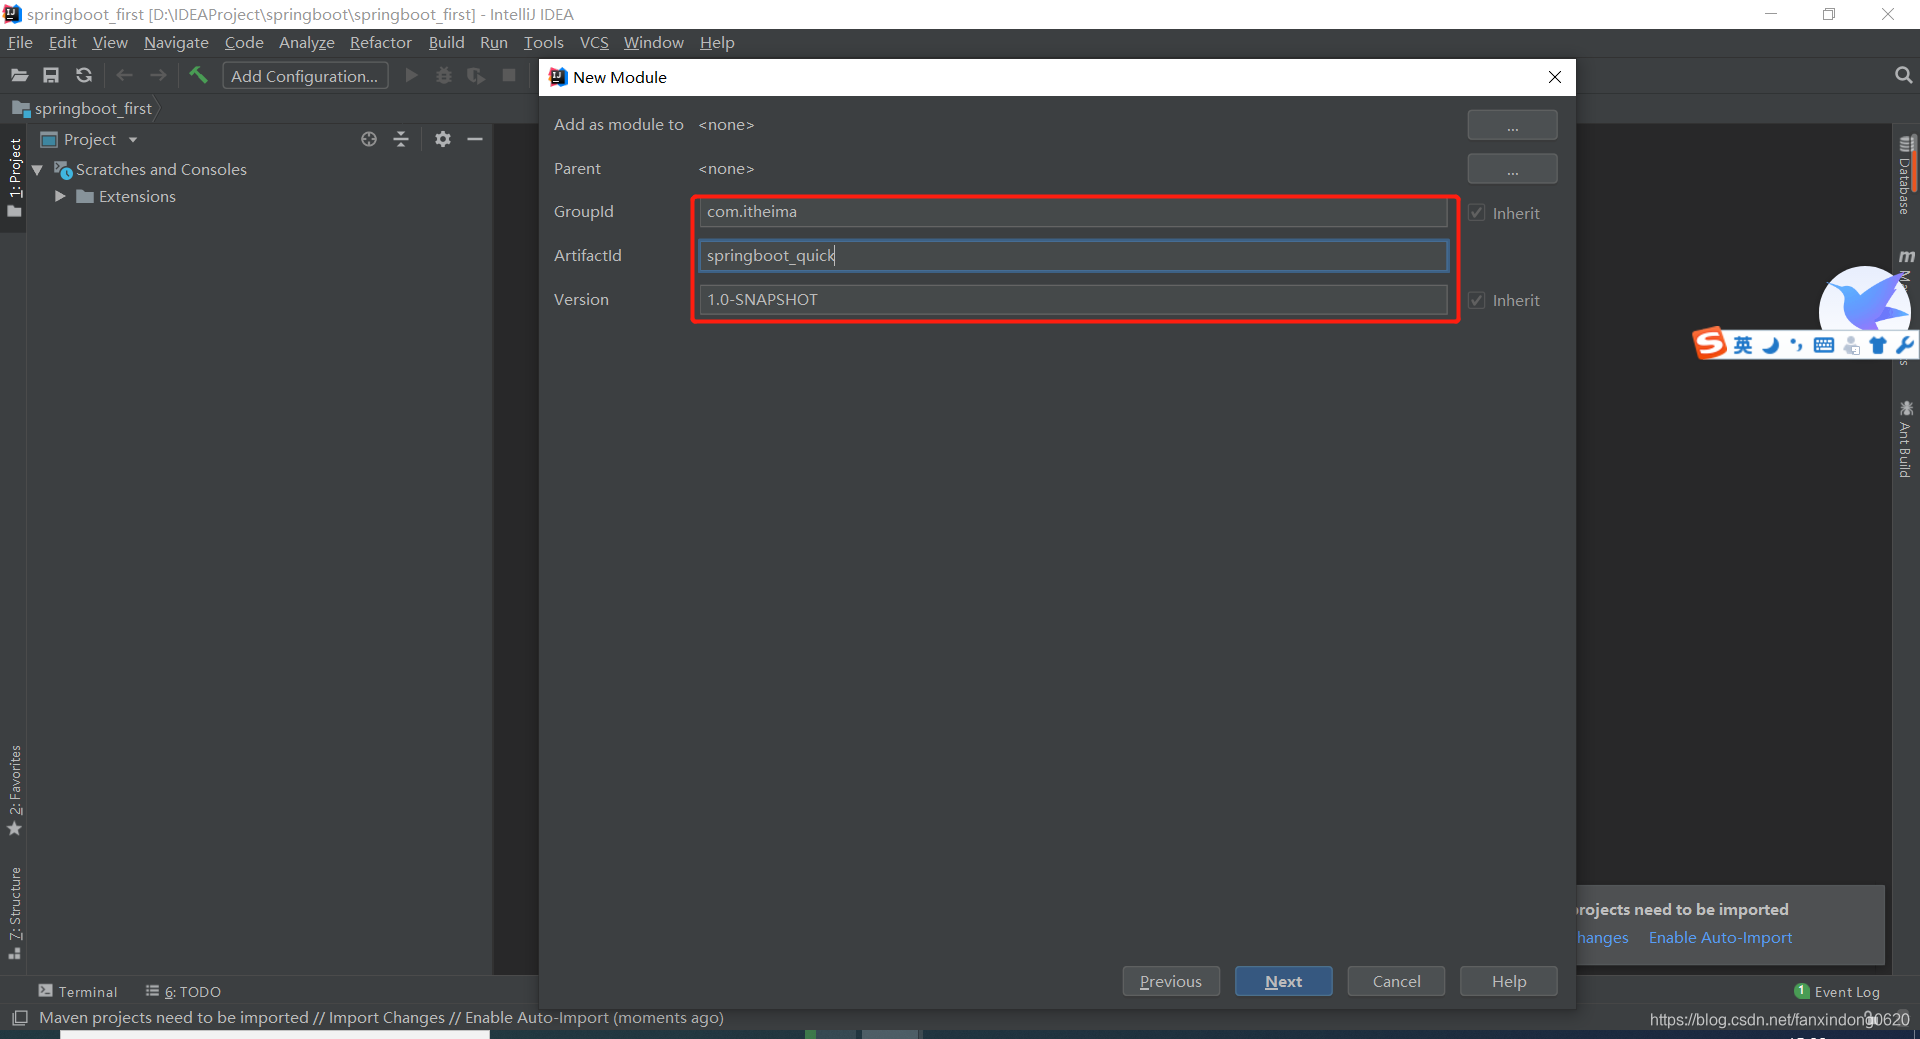
Task: Open the Edit menu
Action: point(62,43)
